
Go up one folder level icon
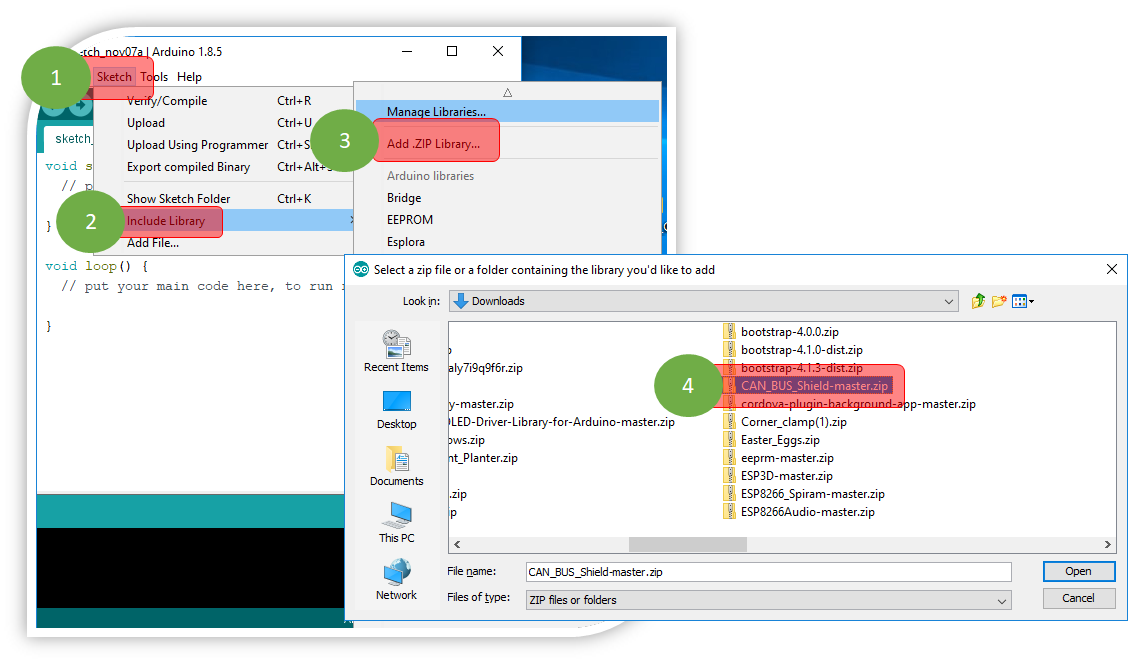pyautogui.click(x=978, y=301)
